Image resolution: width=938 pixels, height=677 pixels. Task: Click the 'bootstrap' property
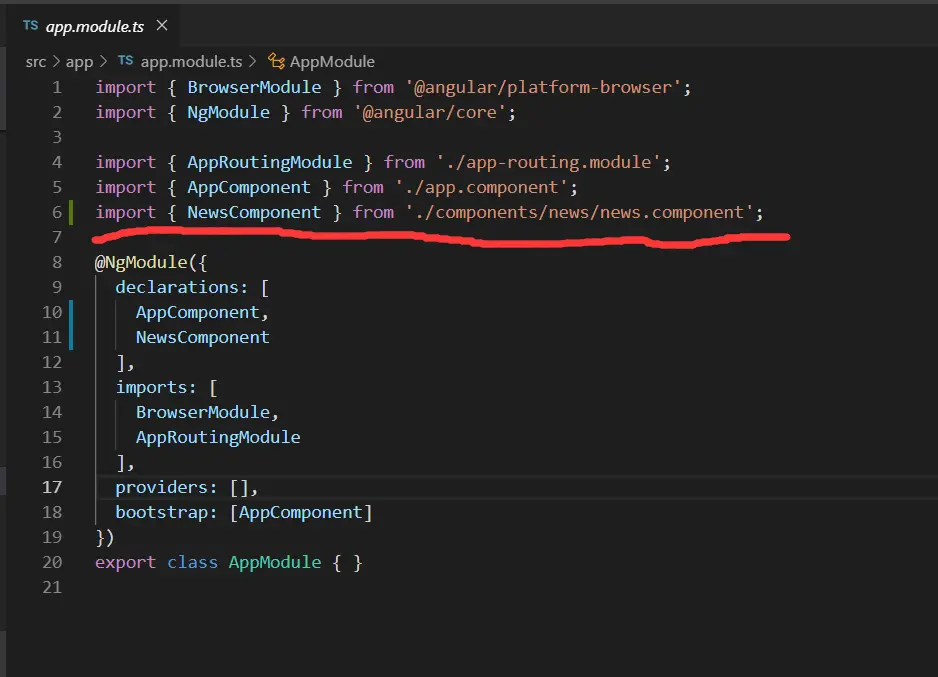pos(162,513)
